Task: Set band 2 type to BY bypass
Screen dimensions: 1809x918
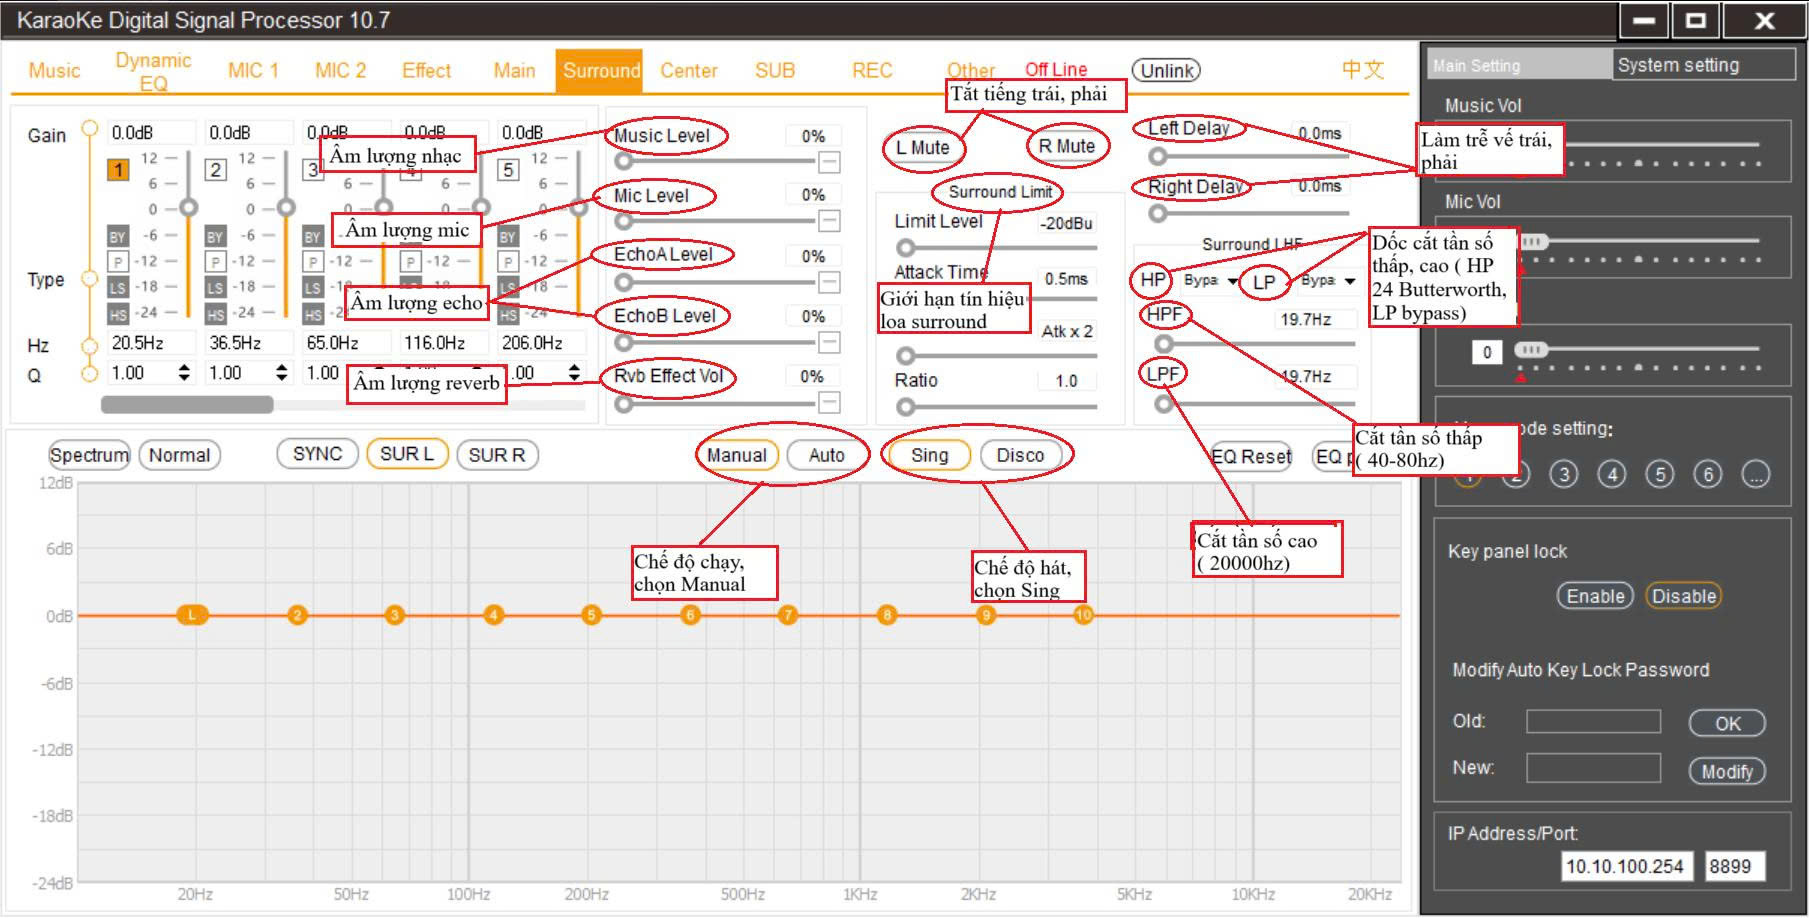Action: point(215,237)
